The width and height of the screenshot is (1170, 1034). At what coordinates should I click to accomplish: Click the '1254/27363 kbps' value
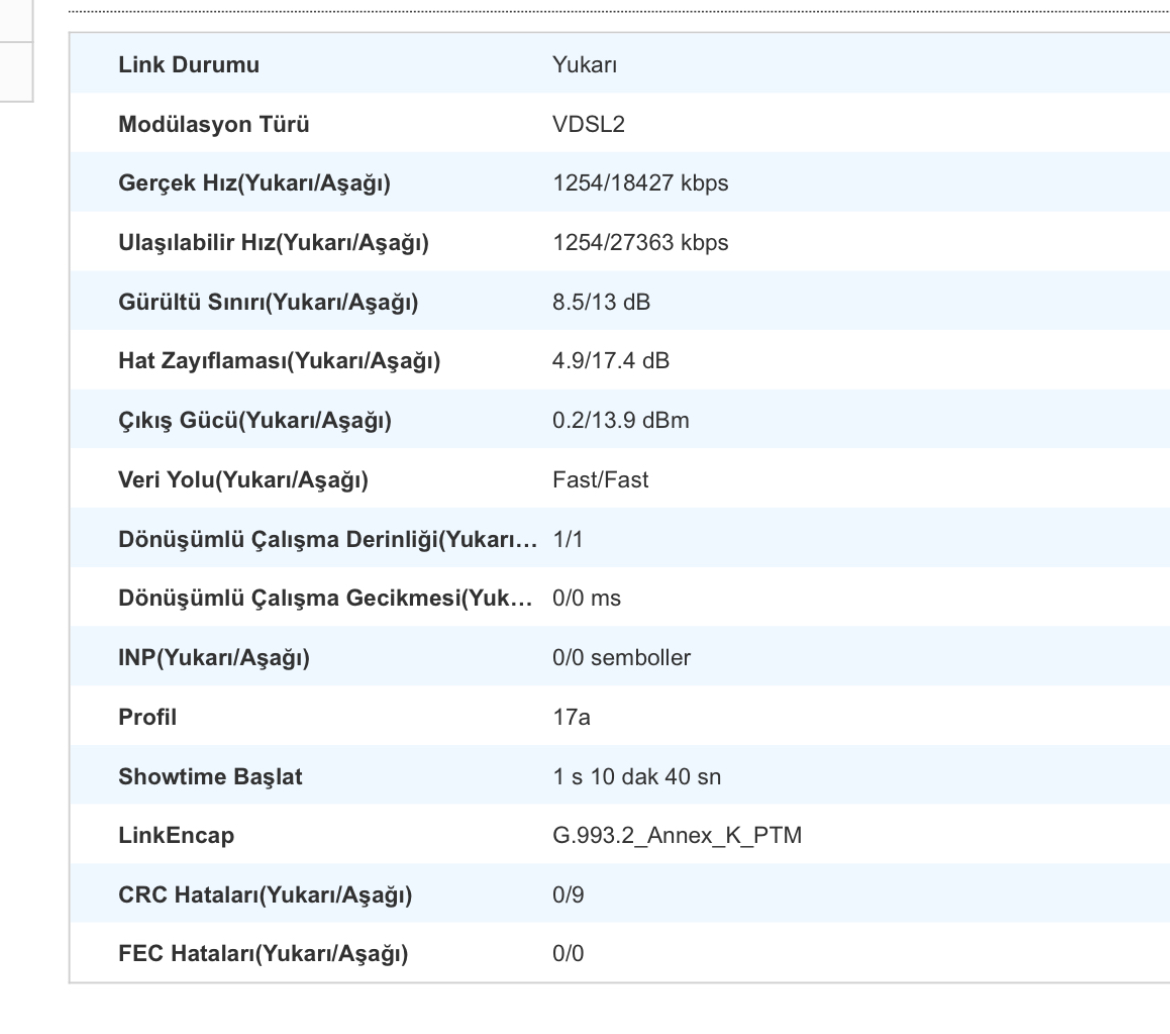pos(640,243)
